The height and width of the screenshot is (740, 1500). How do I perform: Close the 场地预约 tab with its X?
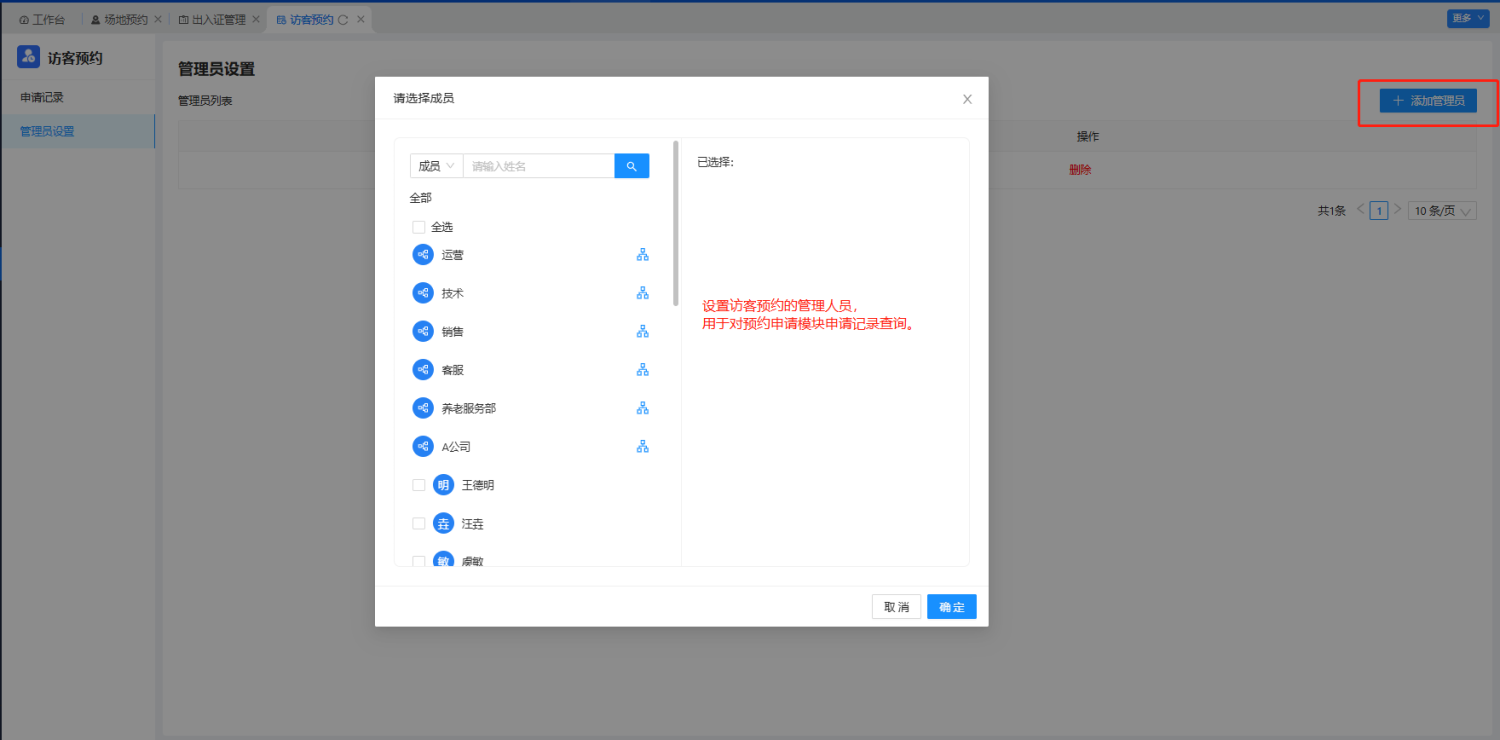coord(157,19)
